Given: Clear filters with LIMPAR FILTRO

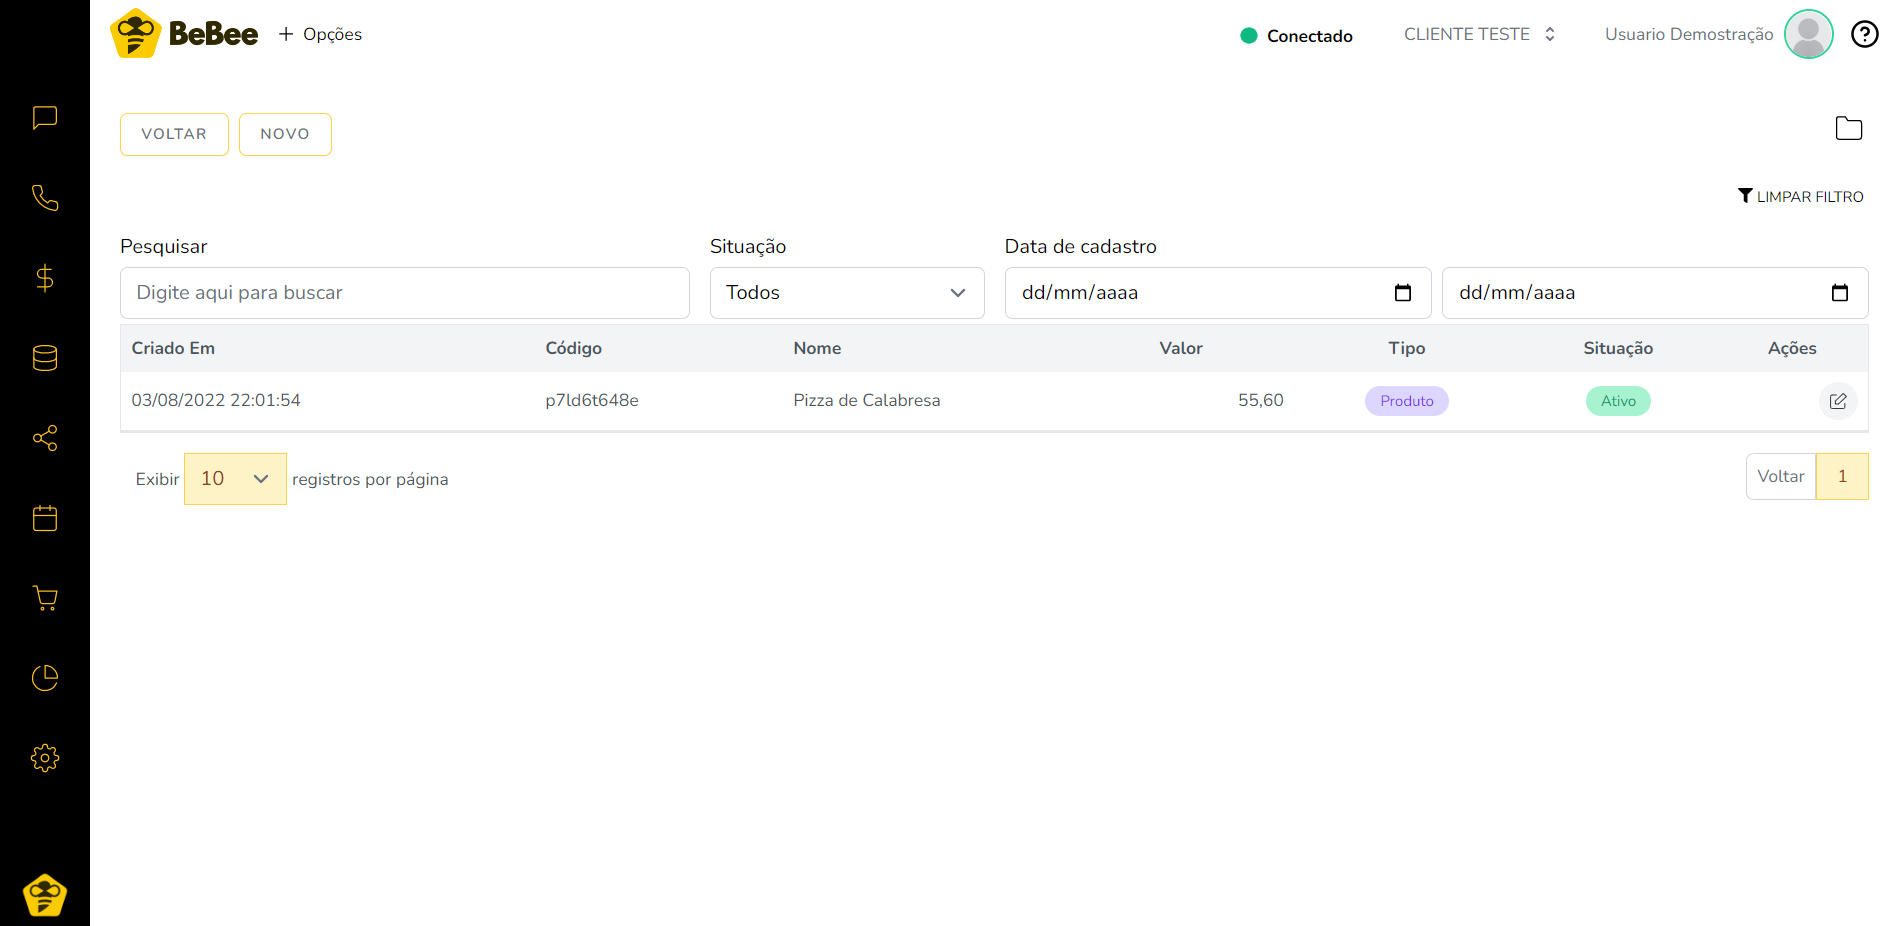Looking at the screenshot, I should click(x=1800, y=197).
